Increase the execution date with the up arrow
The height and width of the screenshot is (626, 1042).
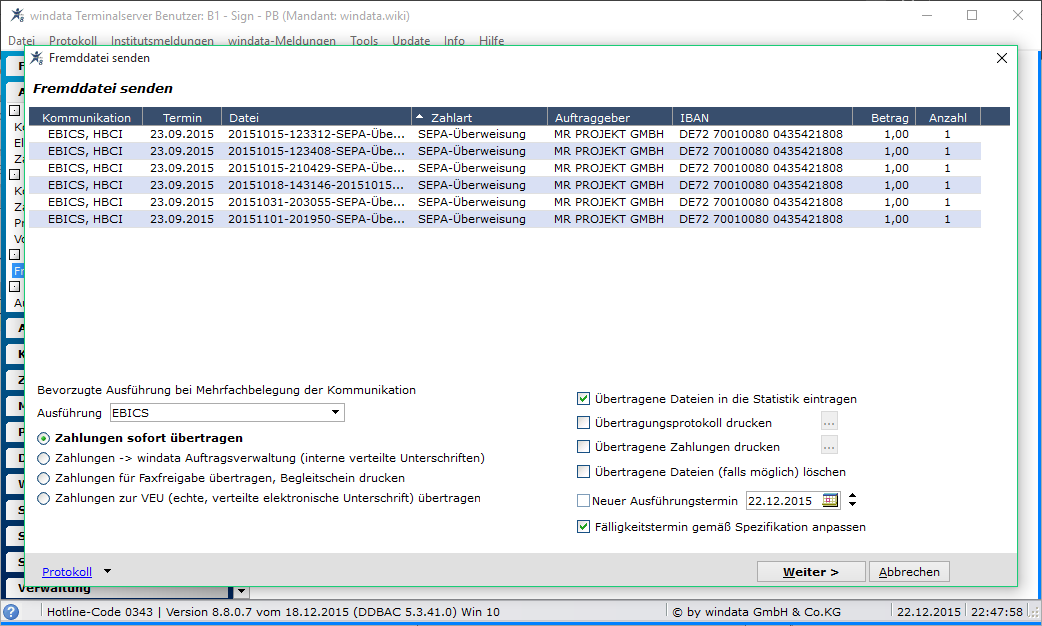pos(853,495)
